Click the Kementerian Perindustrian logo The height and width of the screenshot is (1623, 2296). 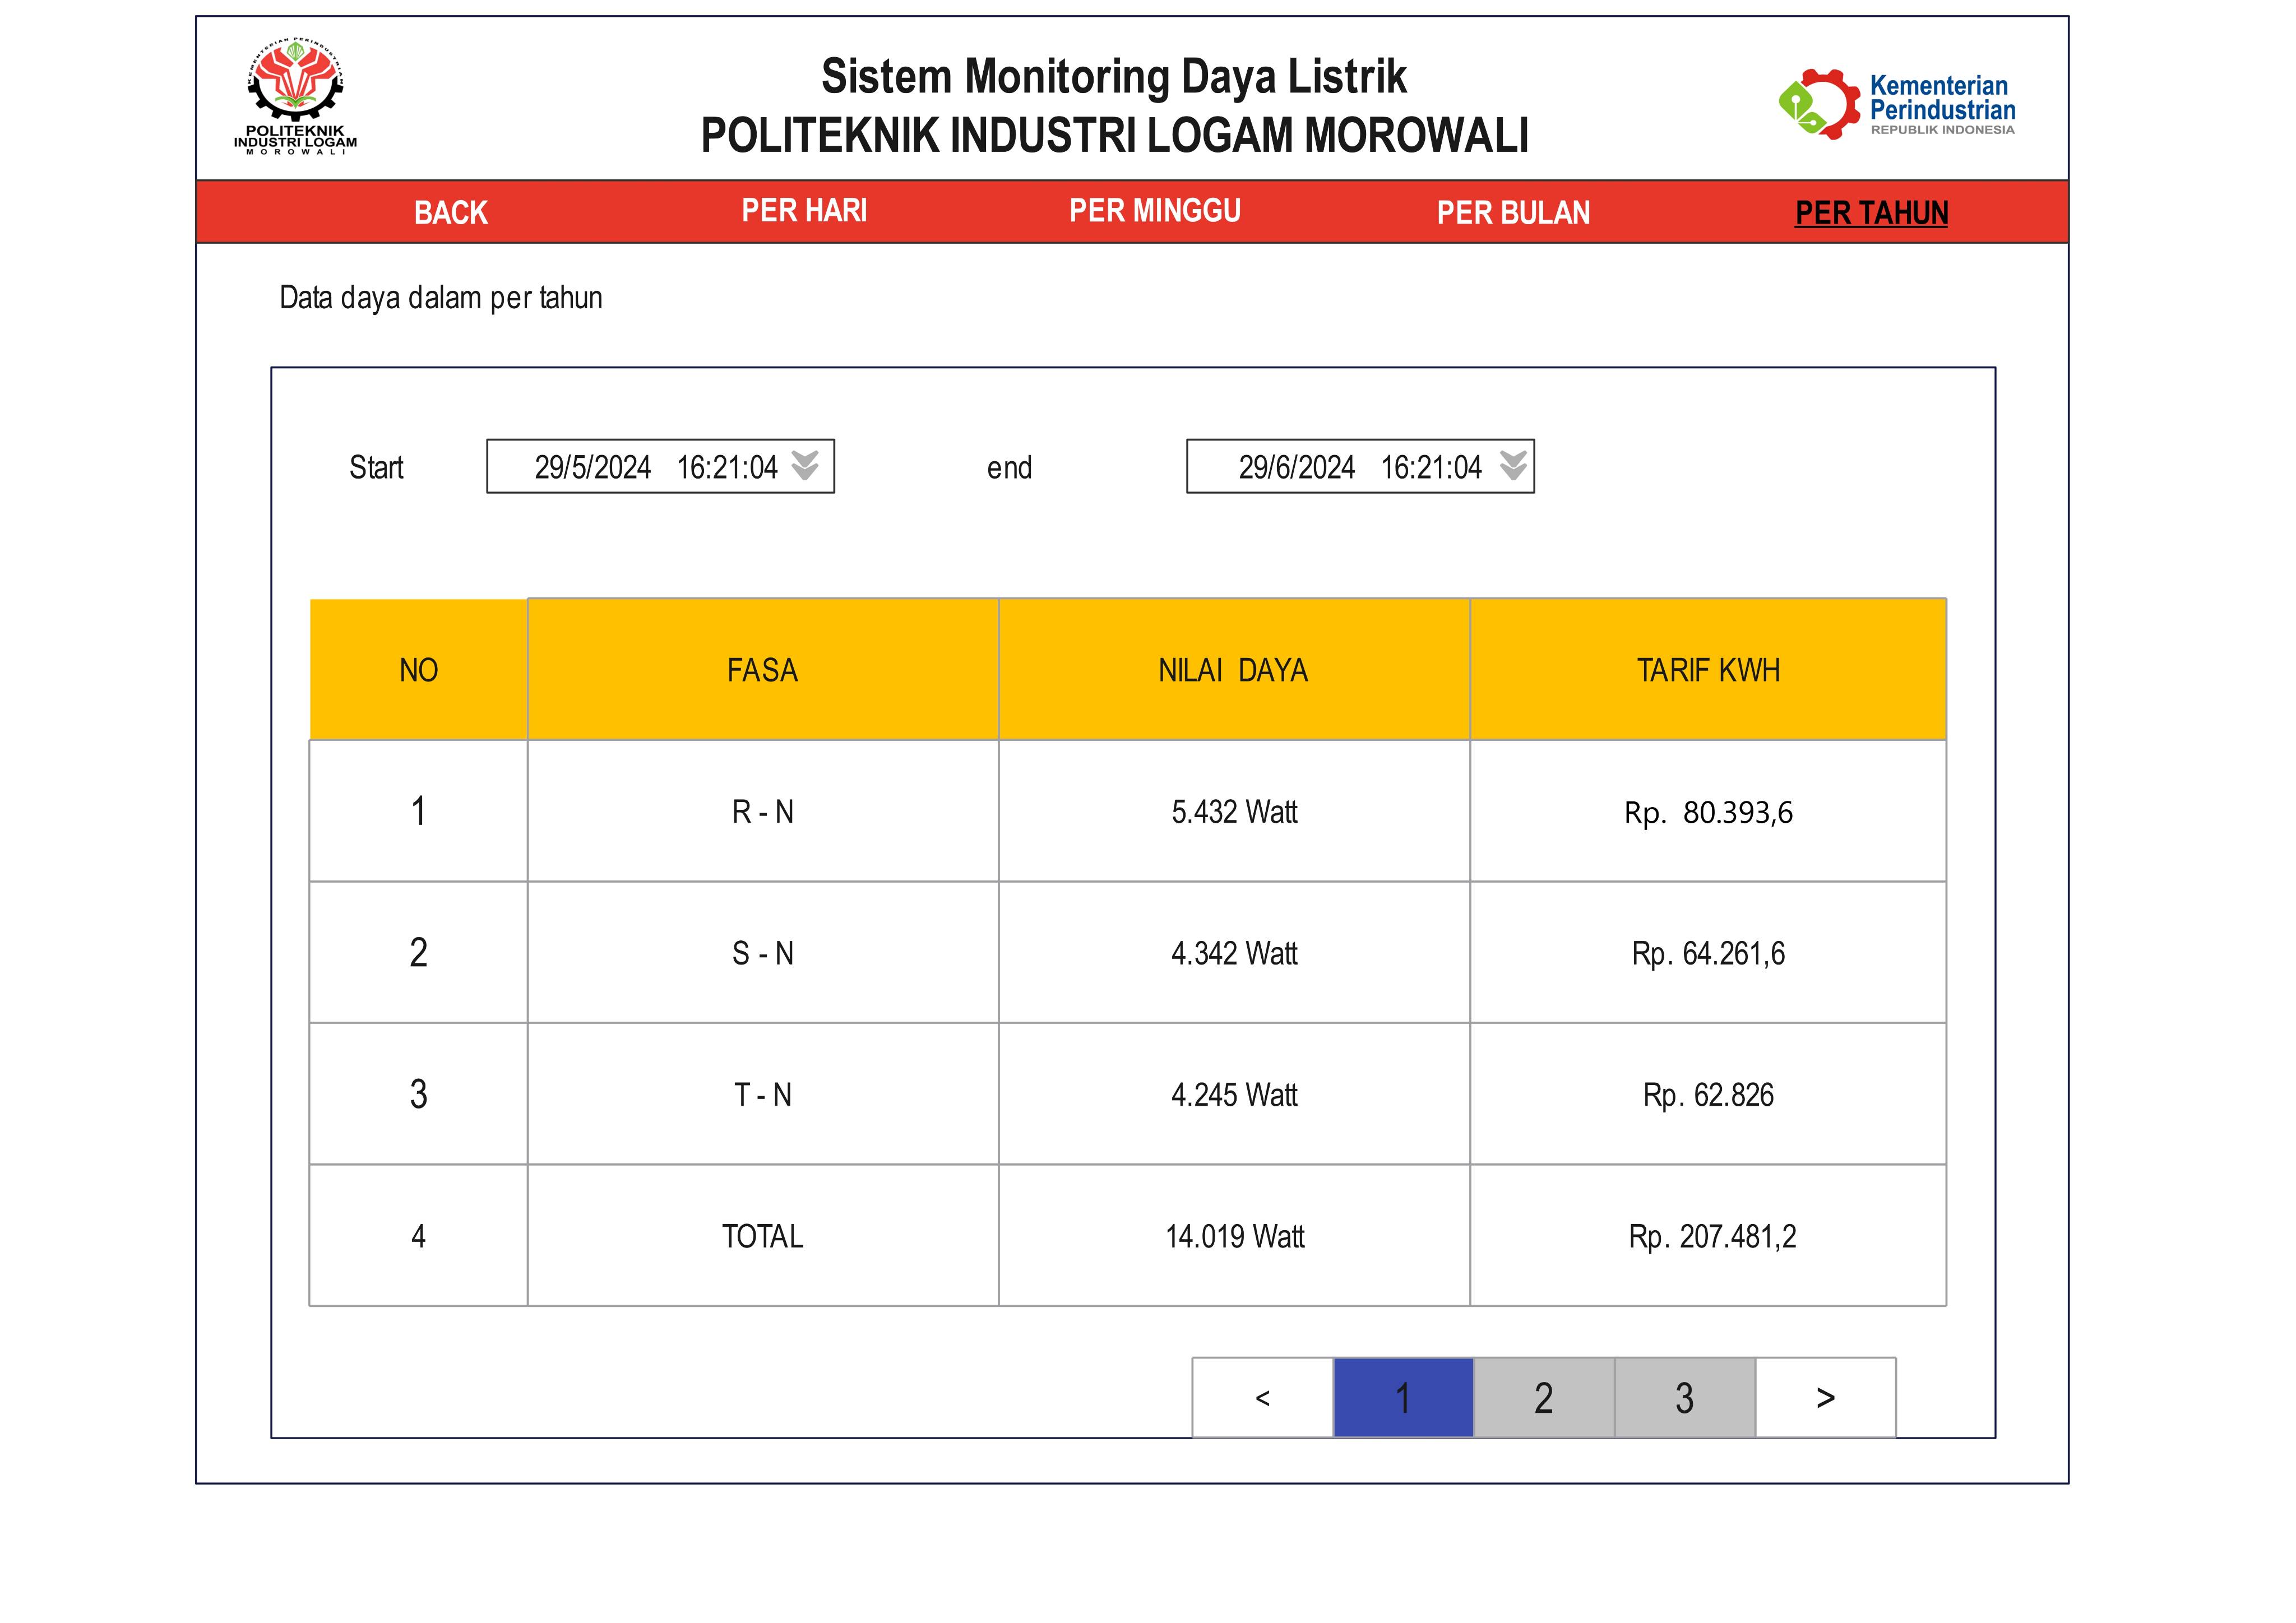pos(1896,104)
